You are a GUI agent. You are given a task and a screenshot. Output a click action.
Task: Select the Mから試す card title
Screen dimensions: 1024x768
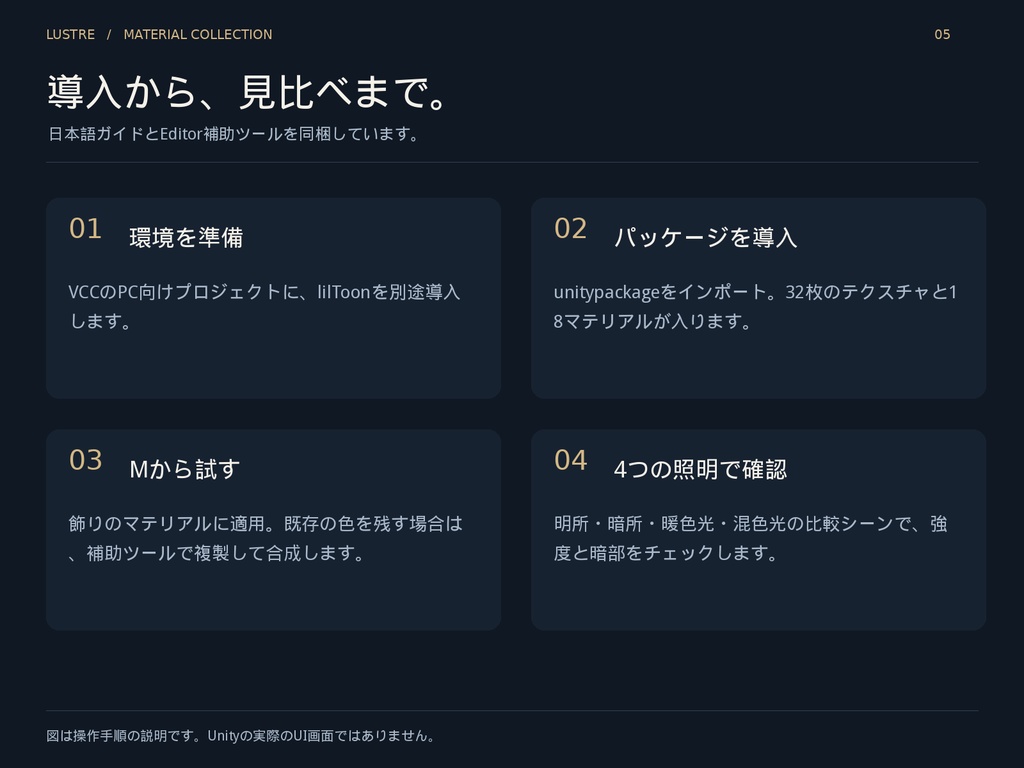185,469
